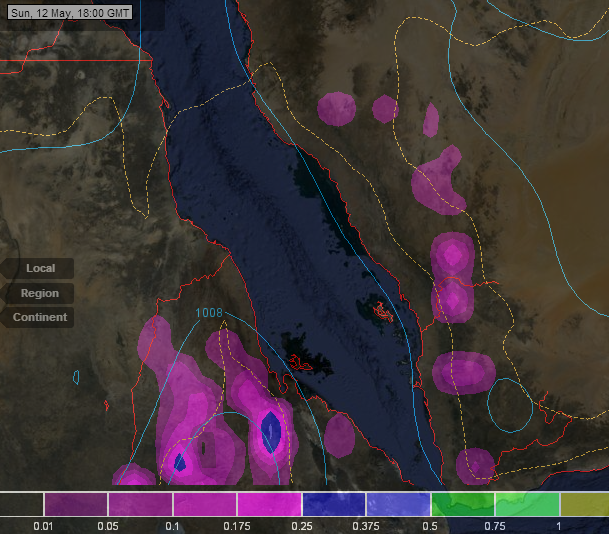Pick the 0.1 magenta legend swatch
This screenshot has width=609, height=534.
click(x=205, y=504)
